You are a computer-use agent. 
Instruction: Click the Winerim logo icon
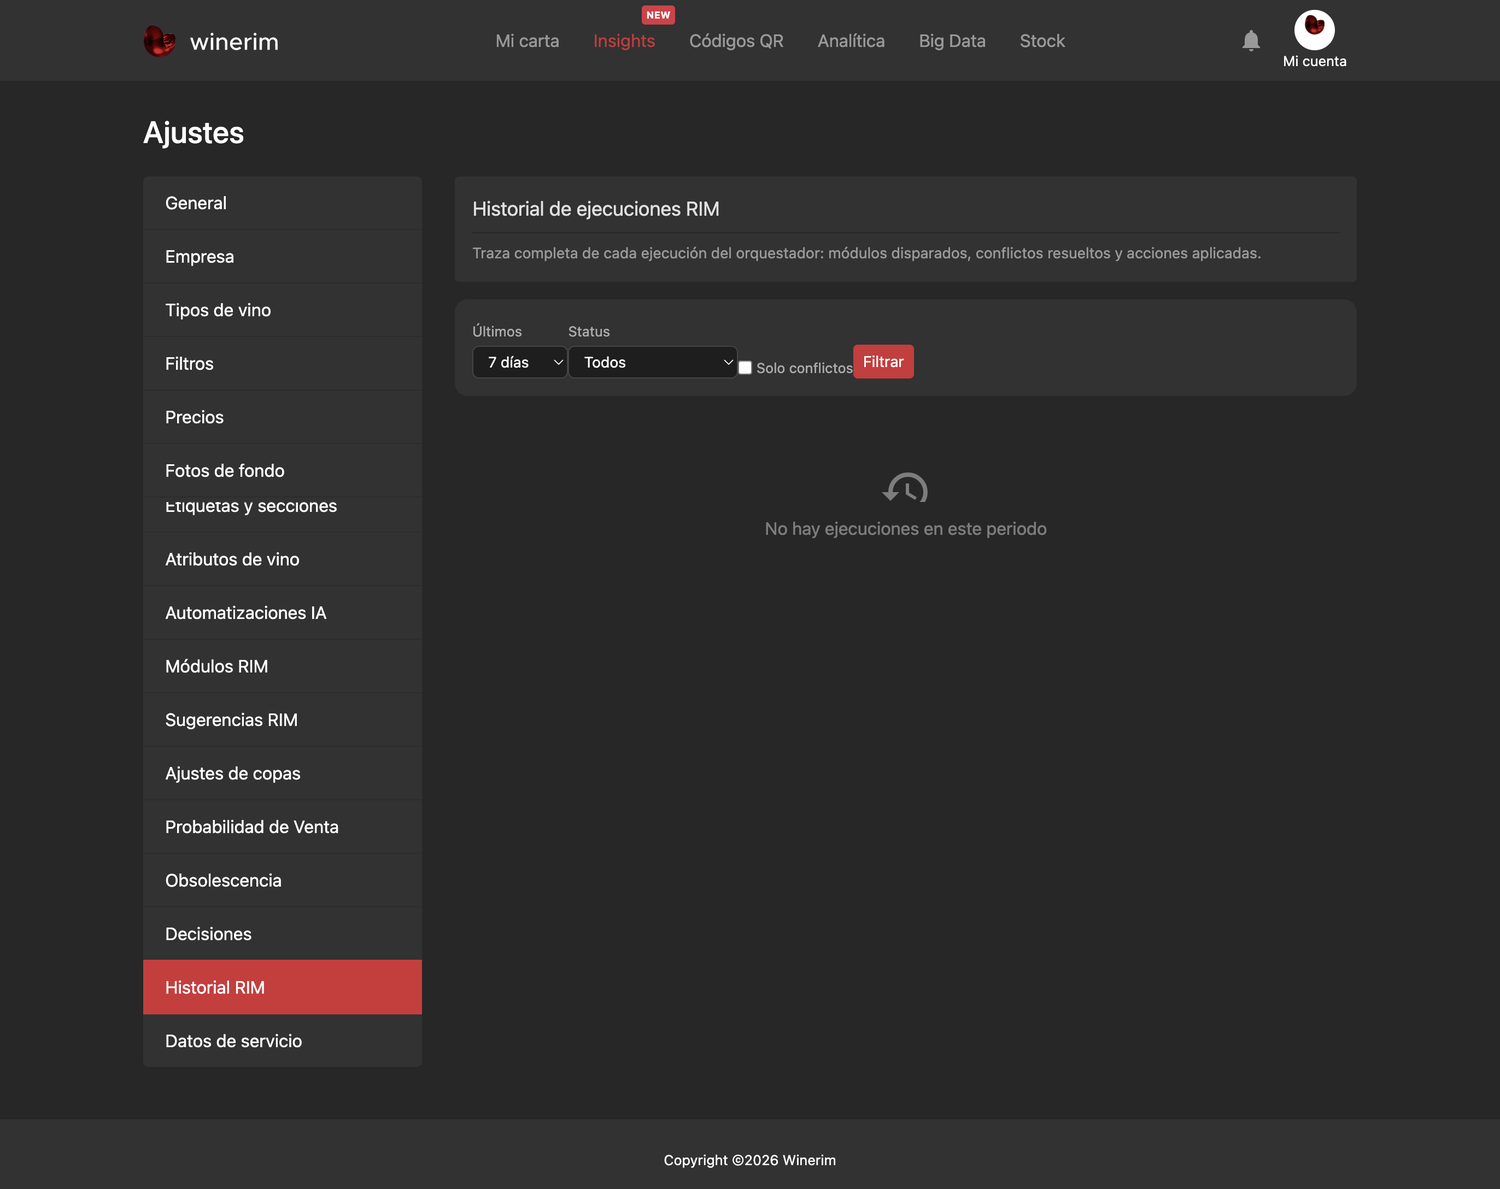[x=160, y=41]
